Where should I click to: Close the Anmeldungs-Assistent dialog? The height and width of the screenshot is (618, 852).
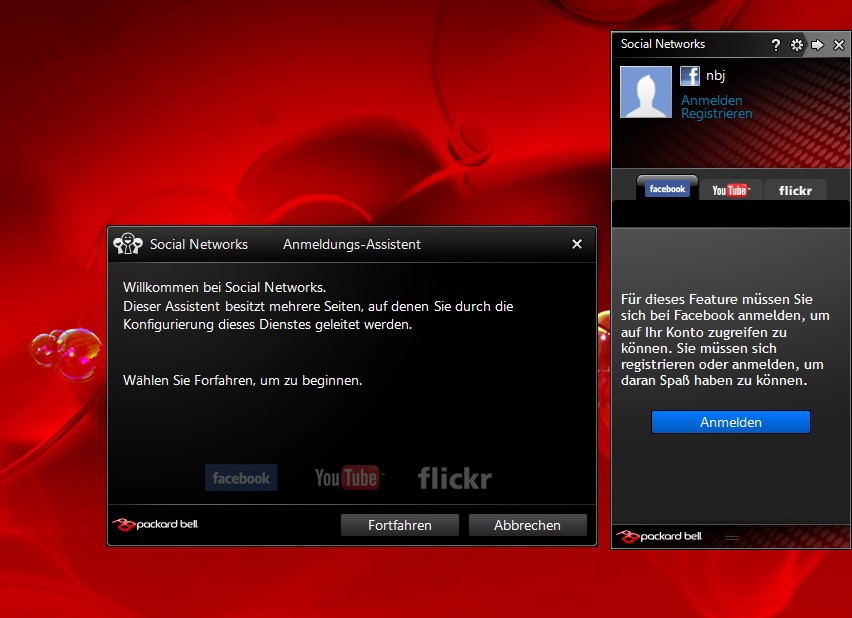pyautogui.click(x=577, y=244)
